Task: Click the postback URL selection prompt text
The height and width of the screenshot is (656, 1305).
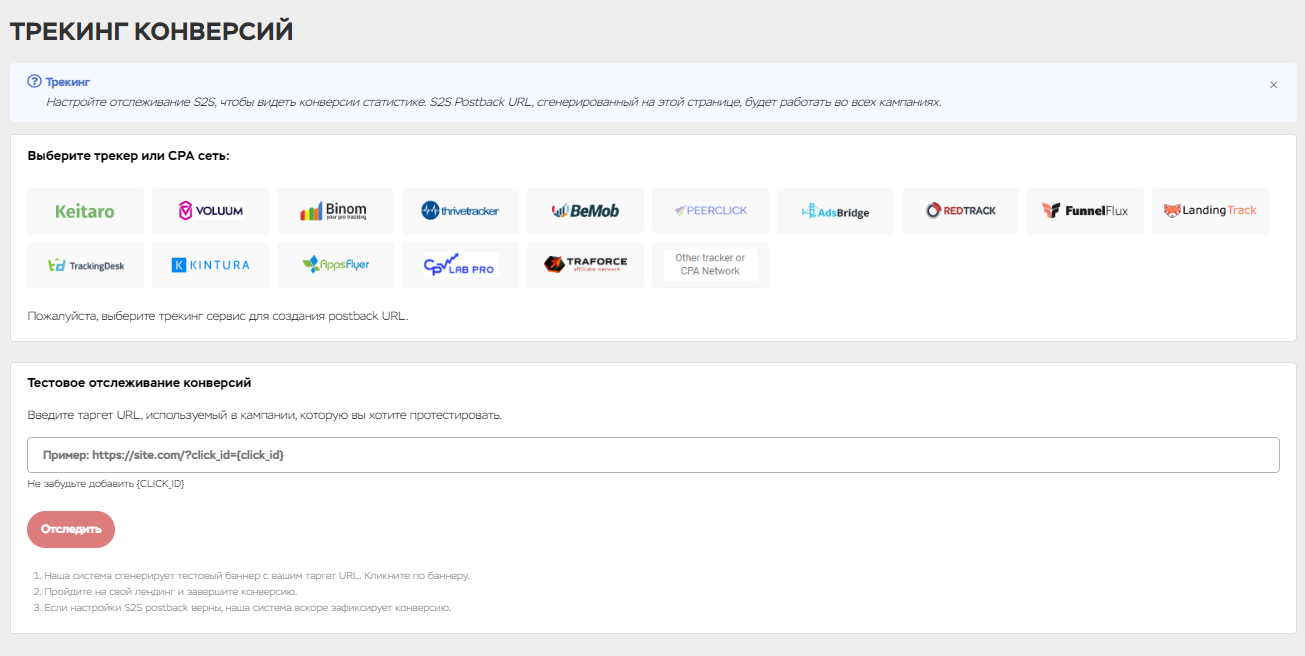Action: point(218,316)
